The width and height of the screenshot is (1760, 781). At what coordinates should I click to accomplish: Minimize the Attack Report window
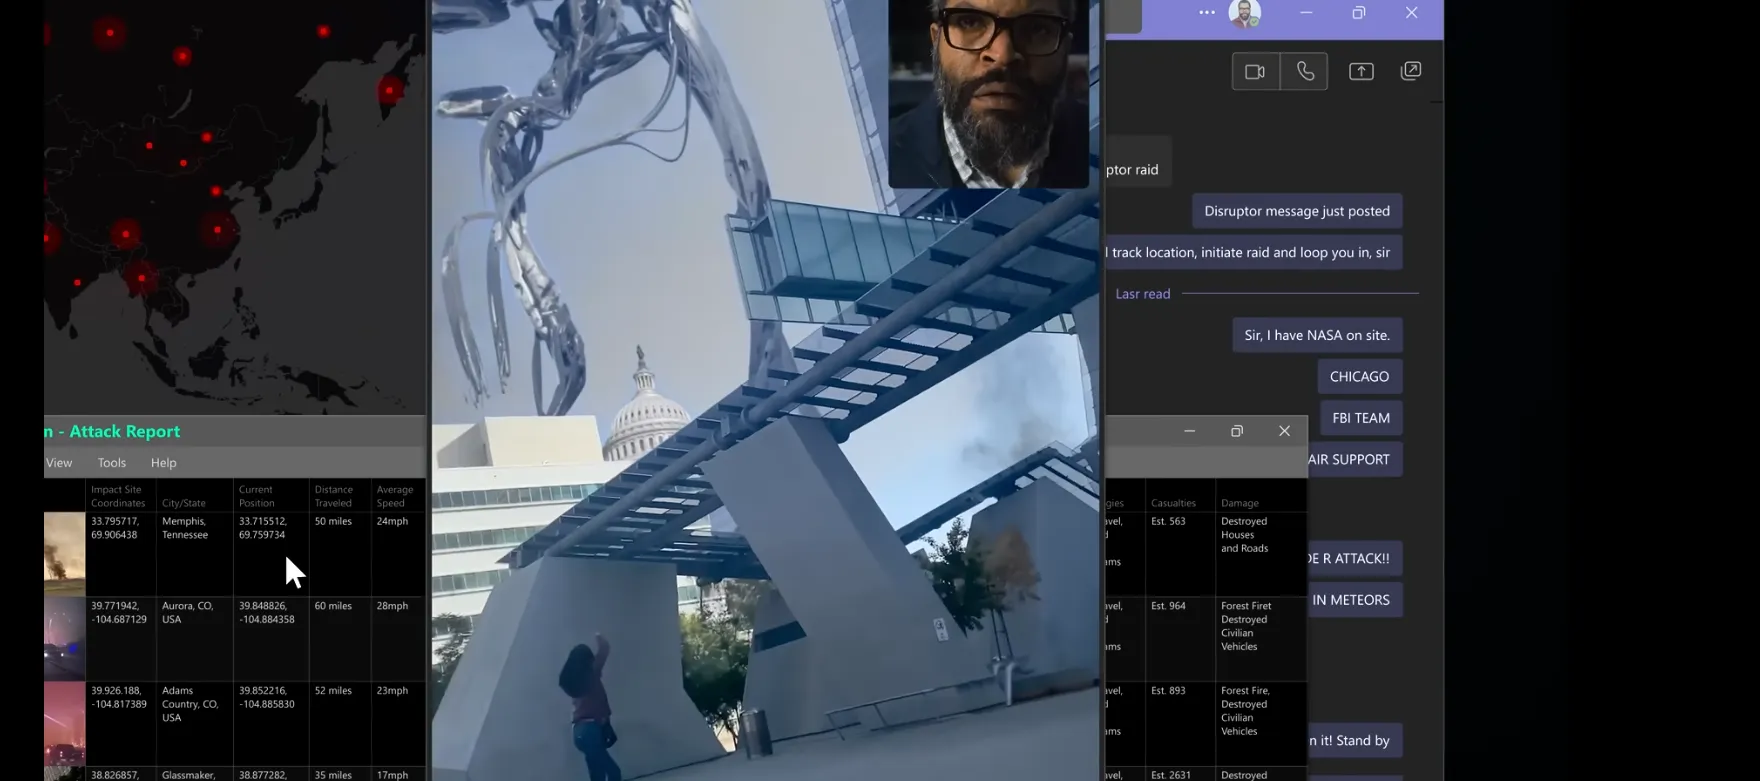[1189, 431]
